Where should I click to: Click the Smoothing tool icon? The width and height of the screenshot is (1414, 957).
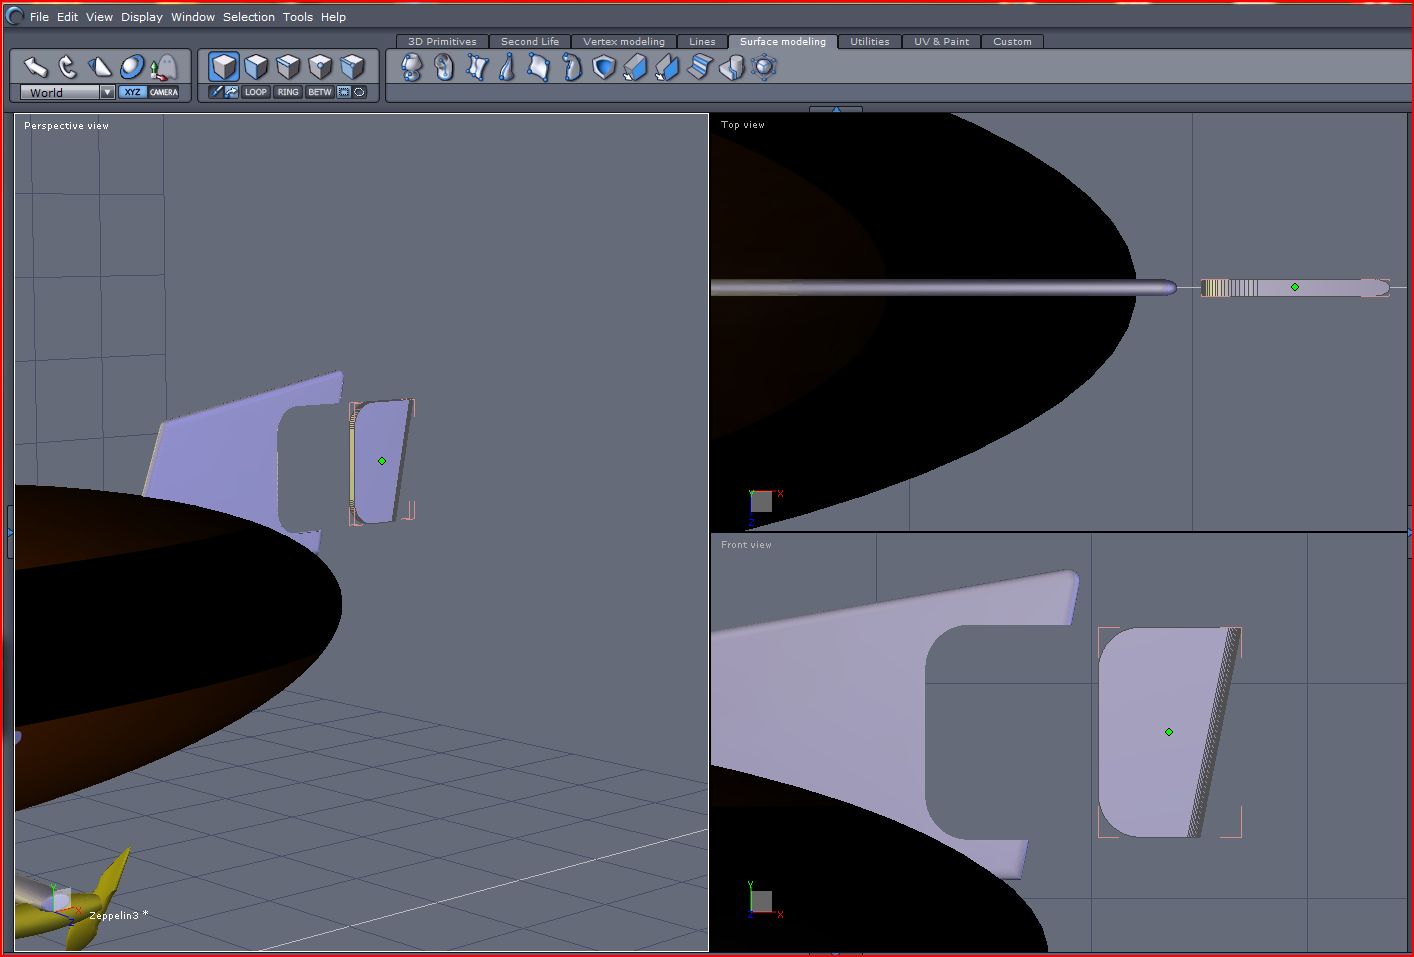(x=765, y=67)
